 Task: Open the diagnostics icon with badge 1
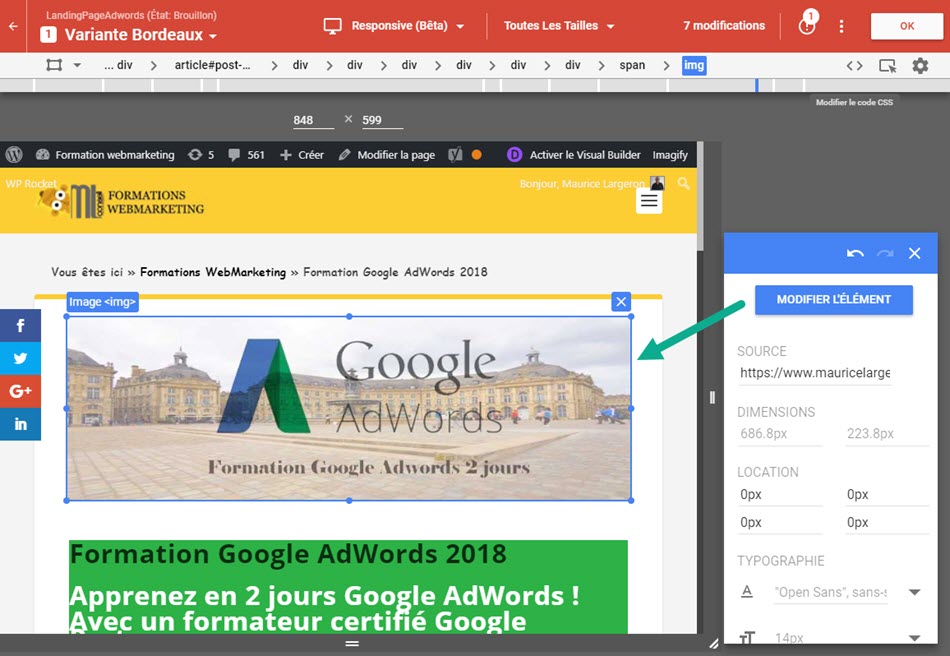click(808, 25)
